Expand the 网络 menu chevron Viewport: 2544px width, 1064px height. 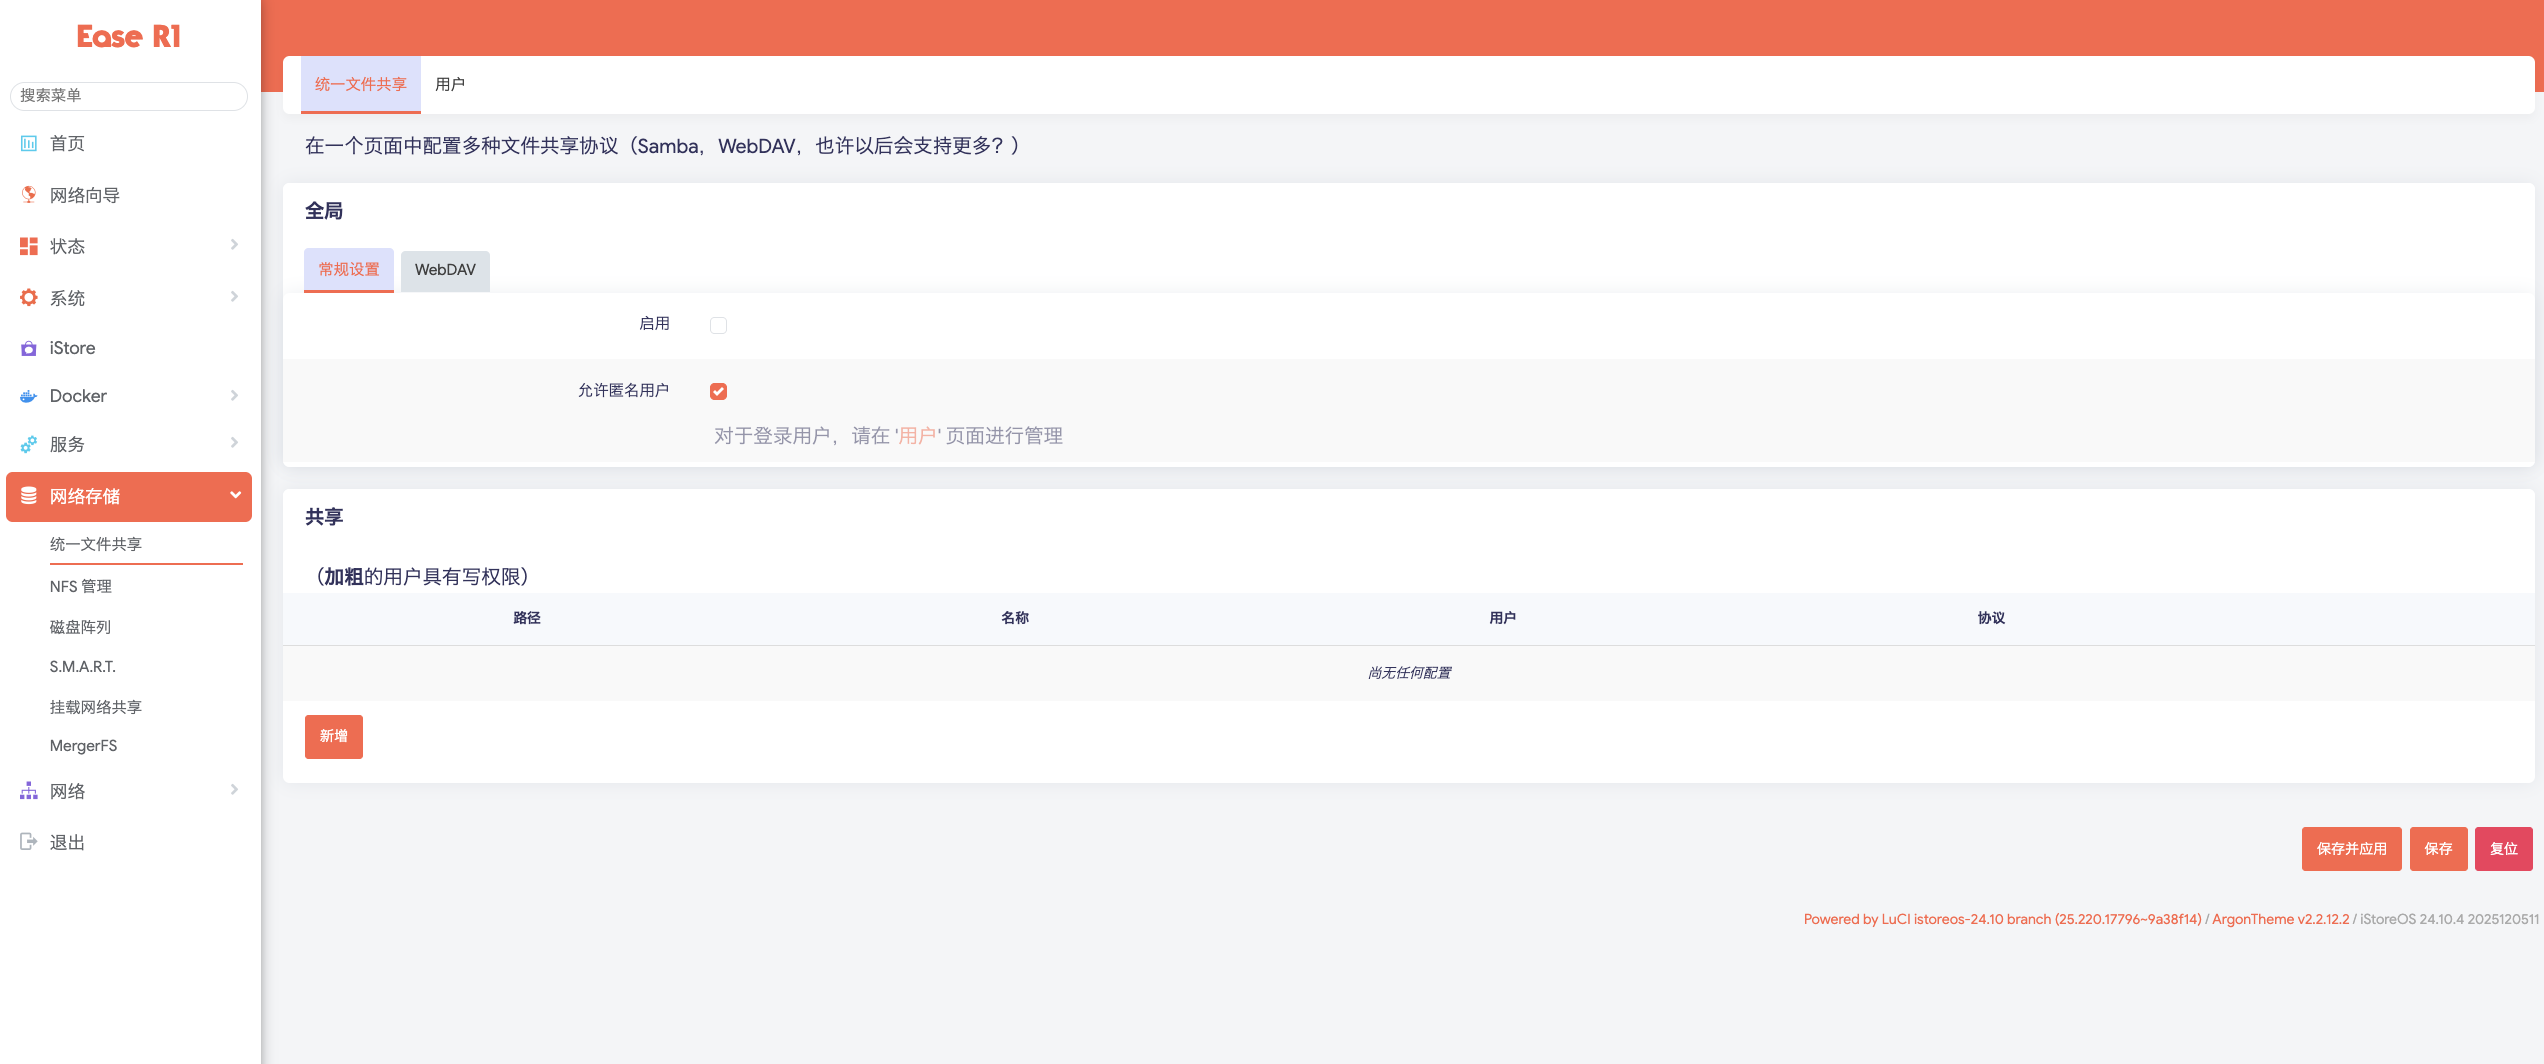coord(234,790)
